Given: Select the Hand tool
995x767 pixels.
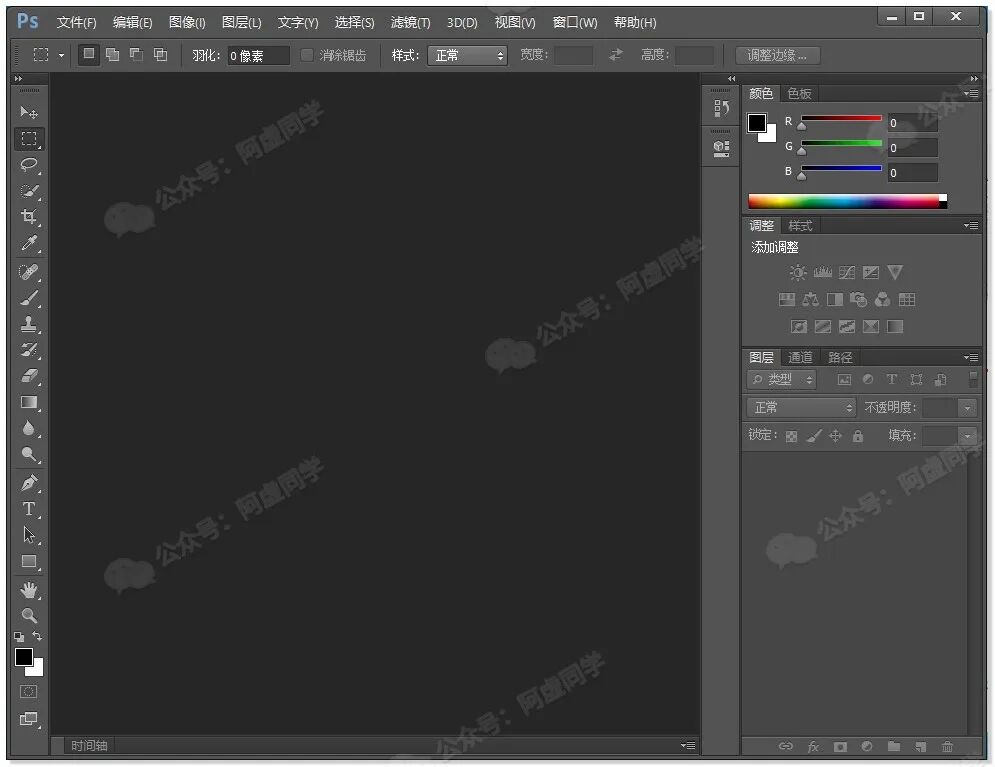Looking at the screenshot, I should (29, 590).
